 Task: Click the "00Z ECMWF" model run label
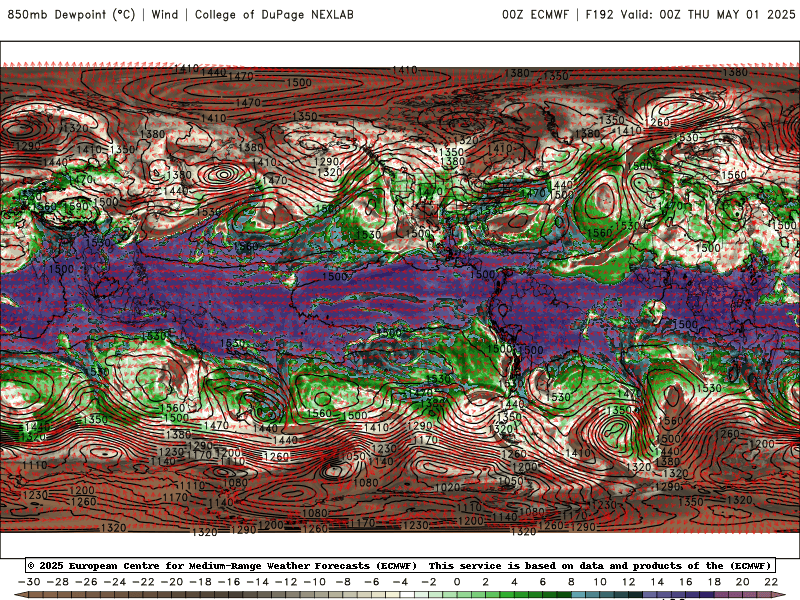click(535, 14)
